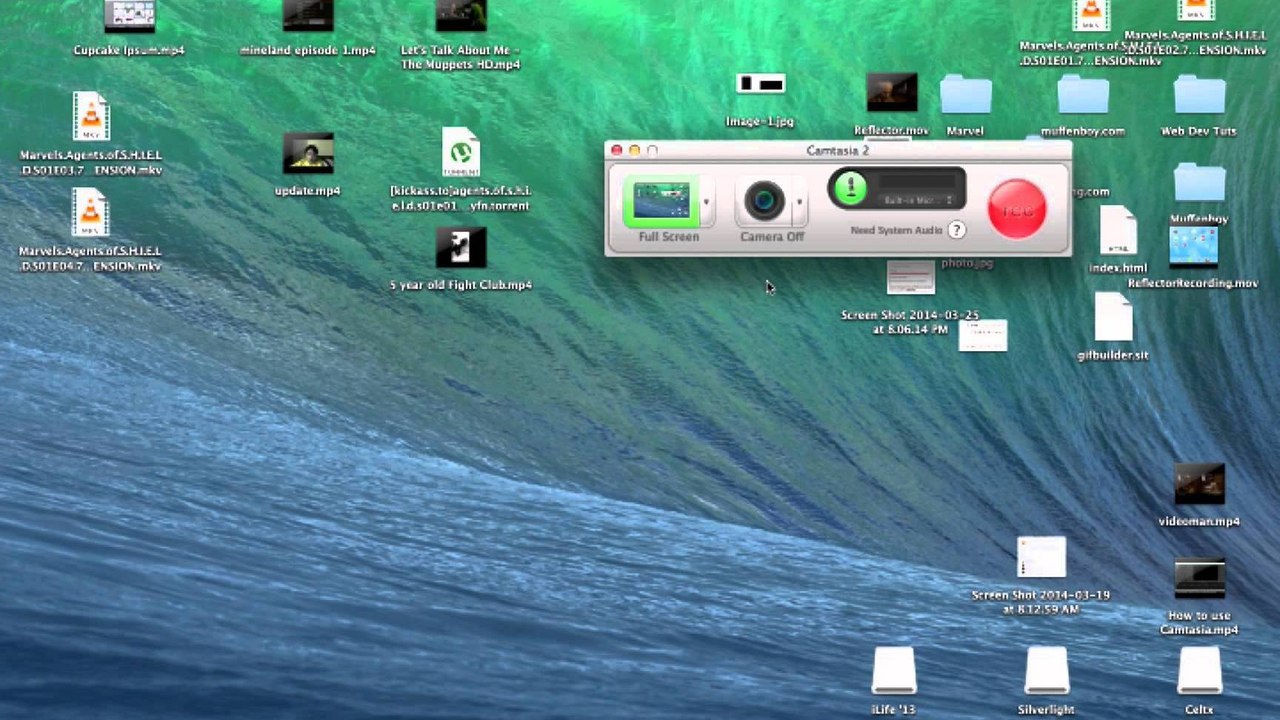Click the Camtasia 2 window title bar

click(x=838, y=150)
